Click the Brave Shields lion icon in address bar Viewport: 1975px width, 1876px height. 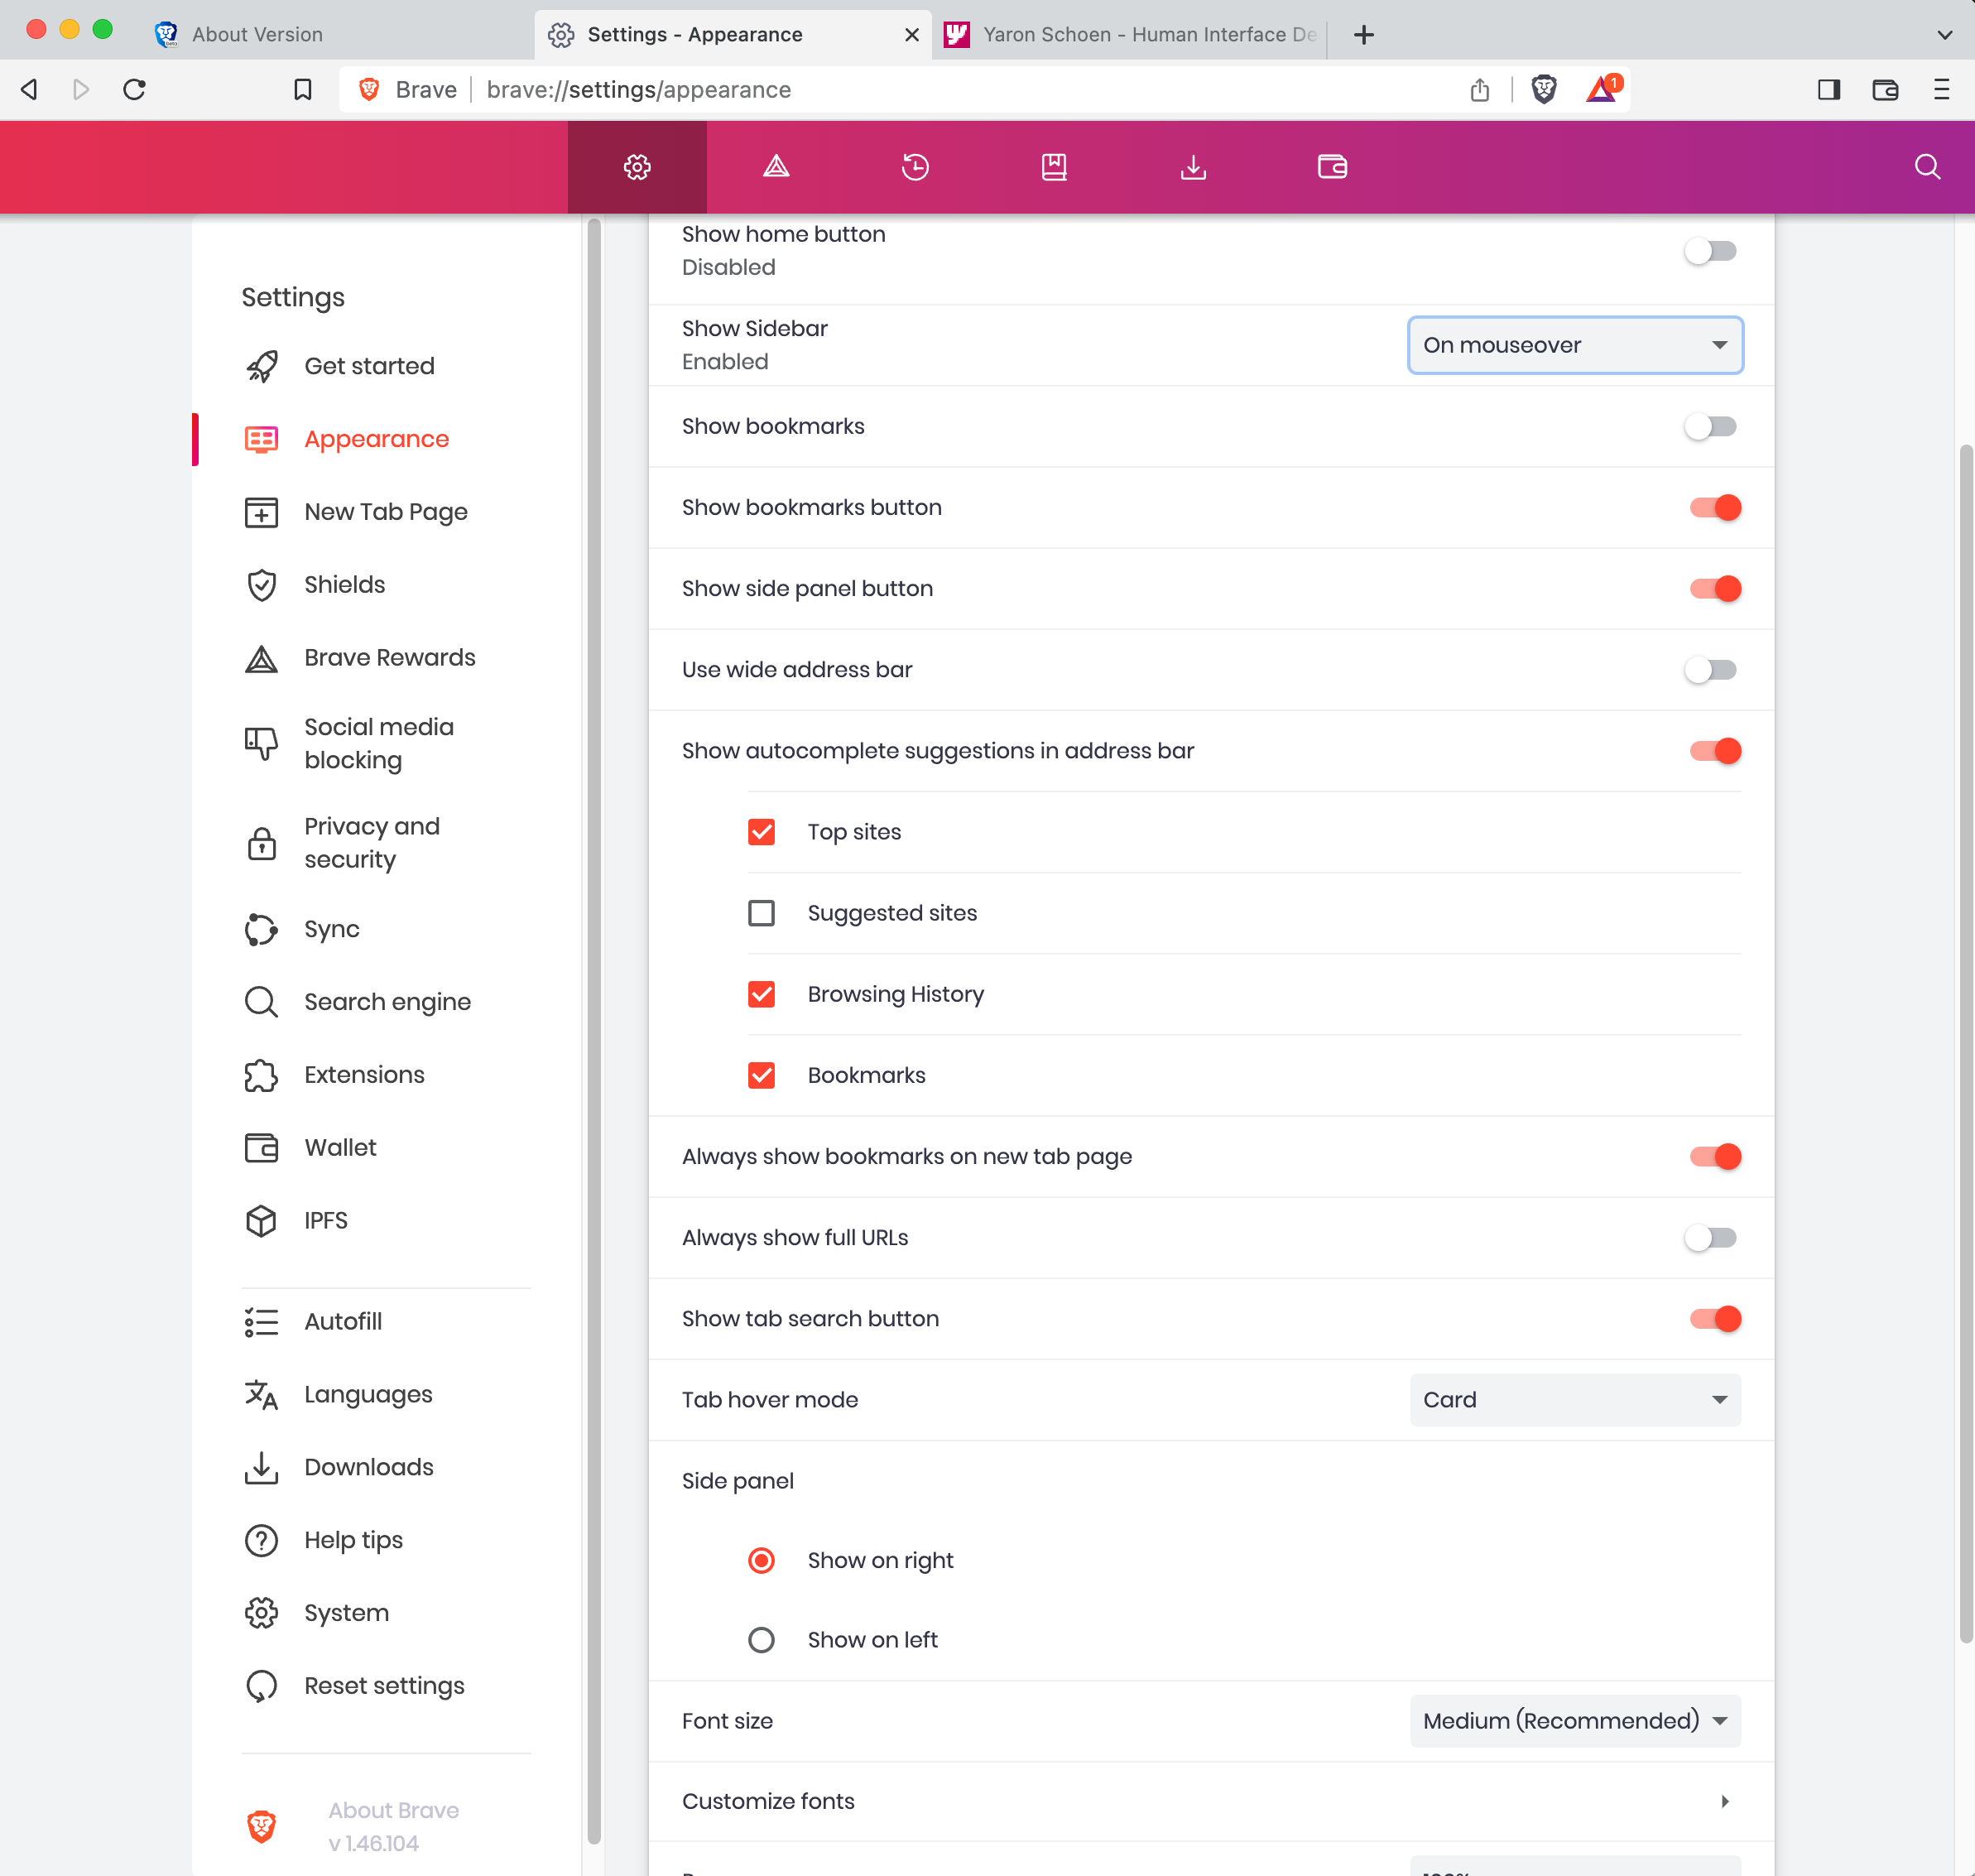1543,89
